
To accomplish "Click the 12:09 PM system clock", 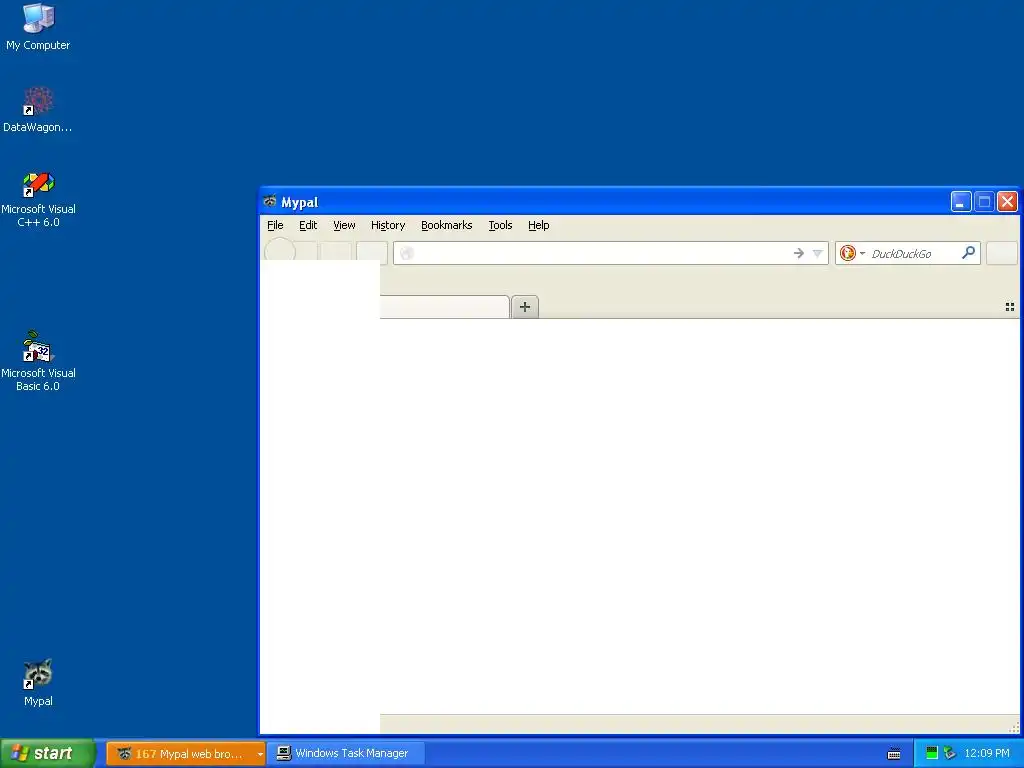I will click(x=986, y=754).
